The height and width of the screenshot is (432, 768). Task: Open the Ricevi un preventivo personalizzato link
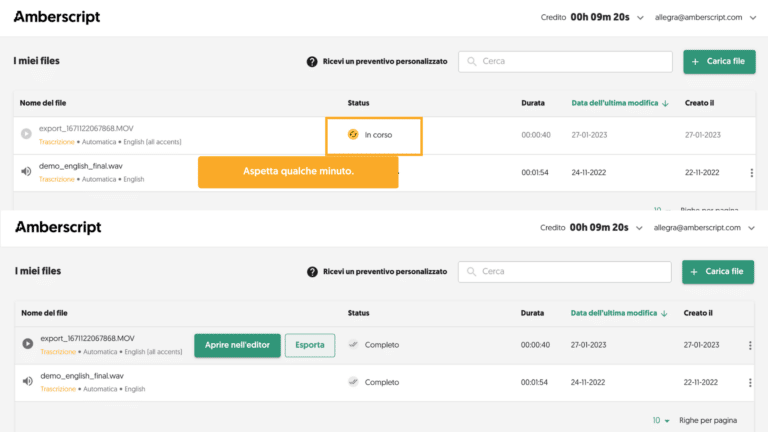pos(384,271)
